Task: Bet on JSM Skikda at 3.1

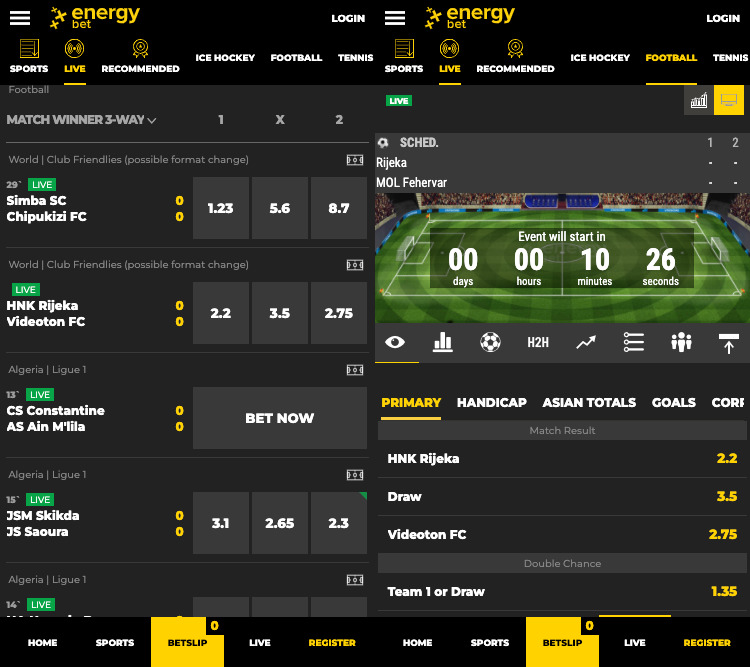Action: tap(221, 523)
